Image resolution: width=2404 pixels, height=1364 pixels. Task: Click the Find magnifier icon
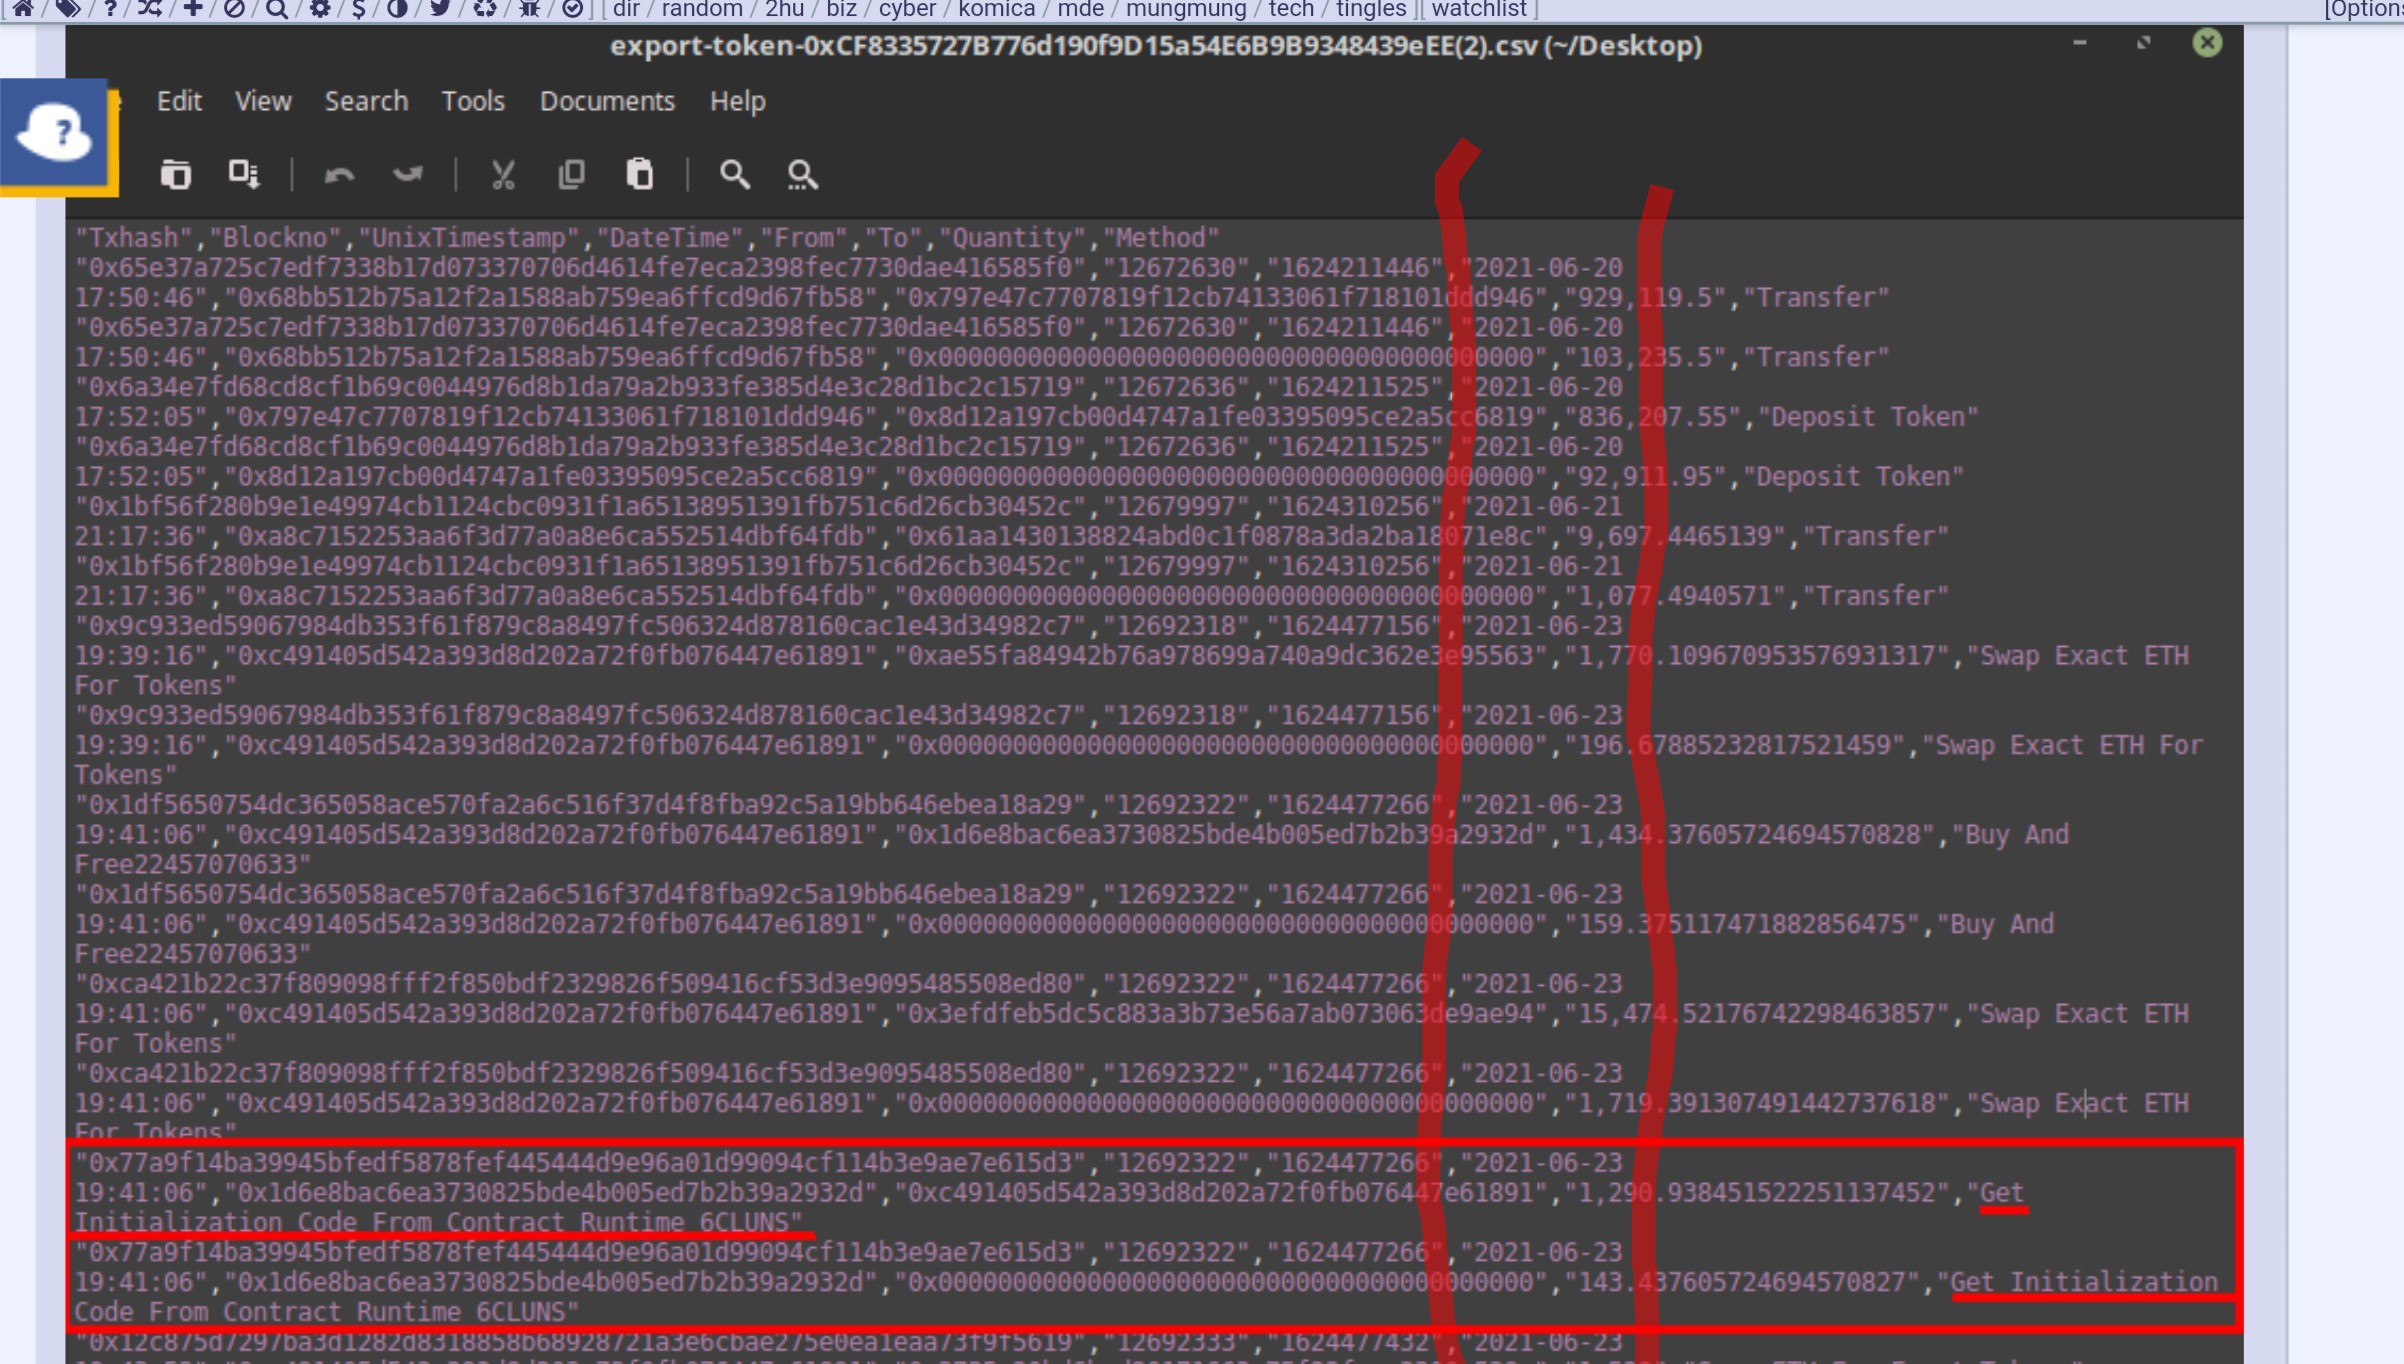click(735, 174)
